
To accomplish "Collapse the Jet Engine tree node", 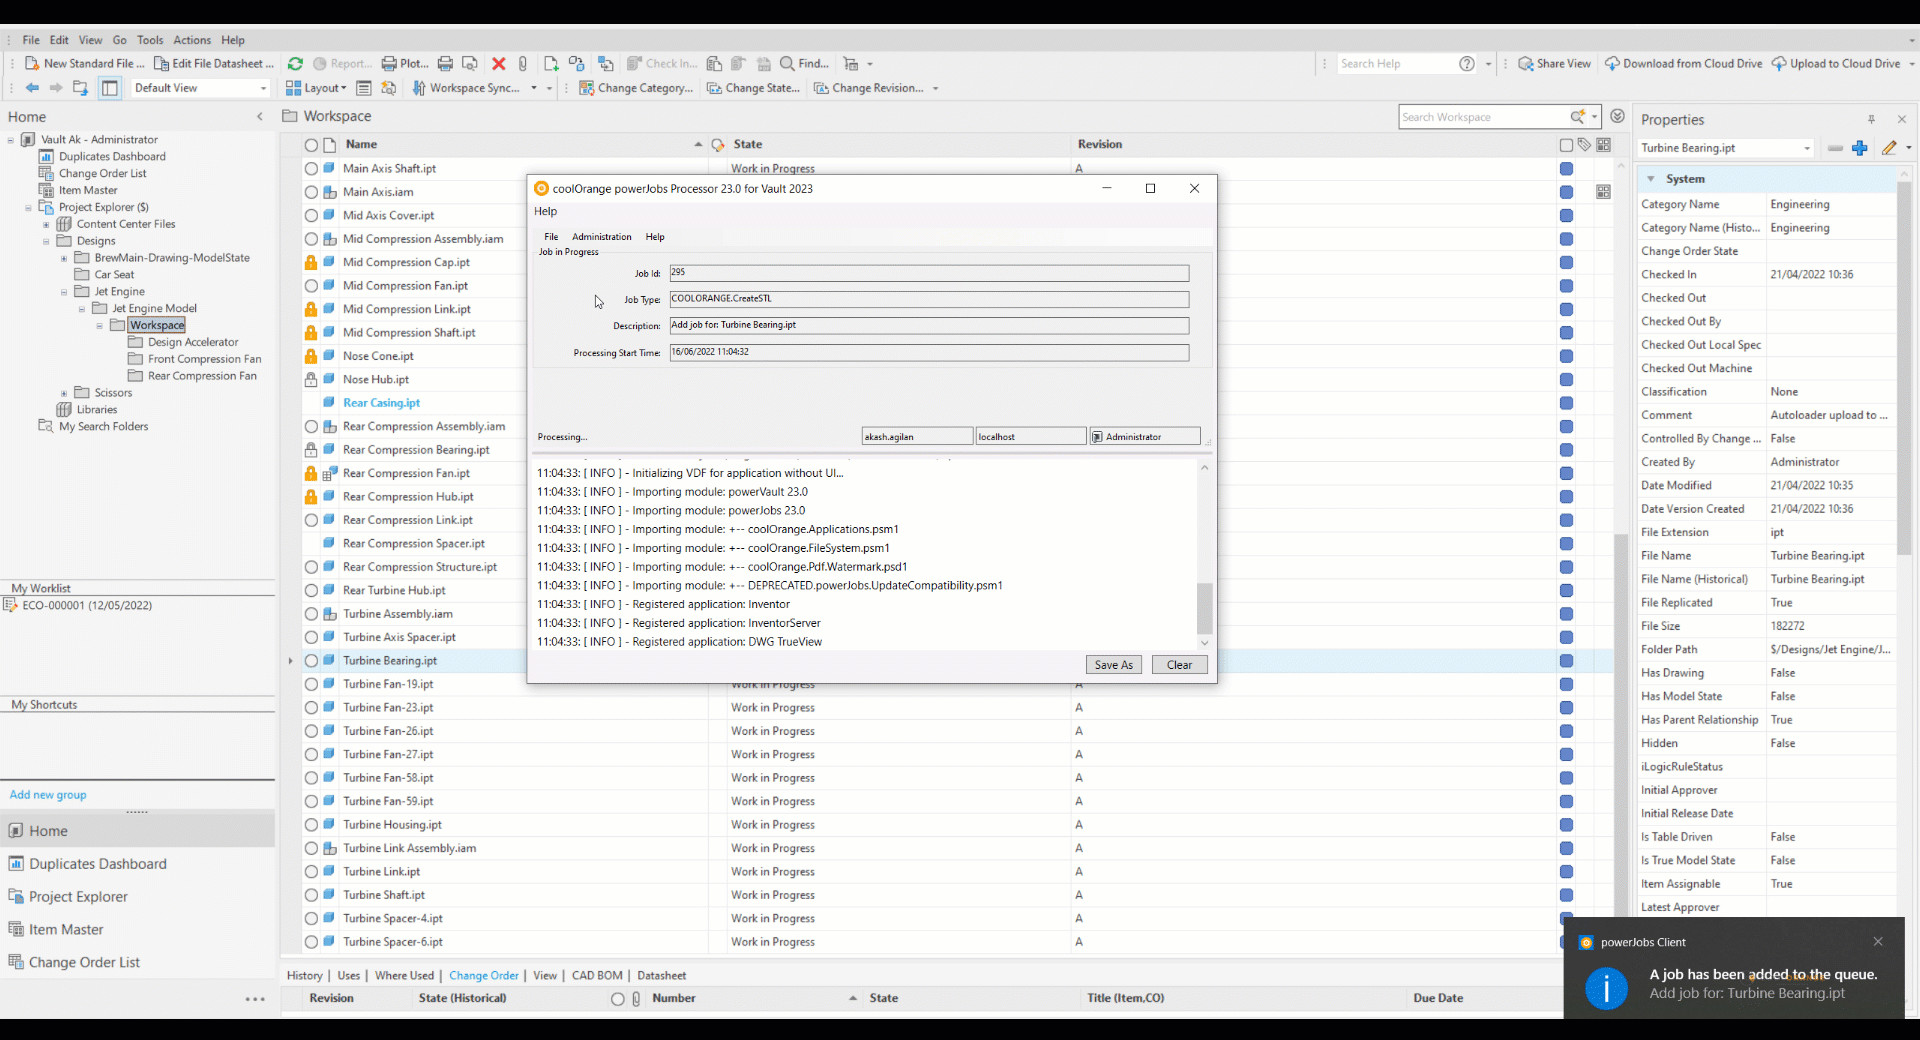I will 64,292.
